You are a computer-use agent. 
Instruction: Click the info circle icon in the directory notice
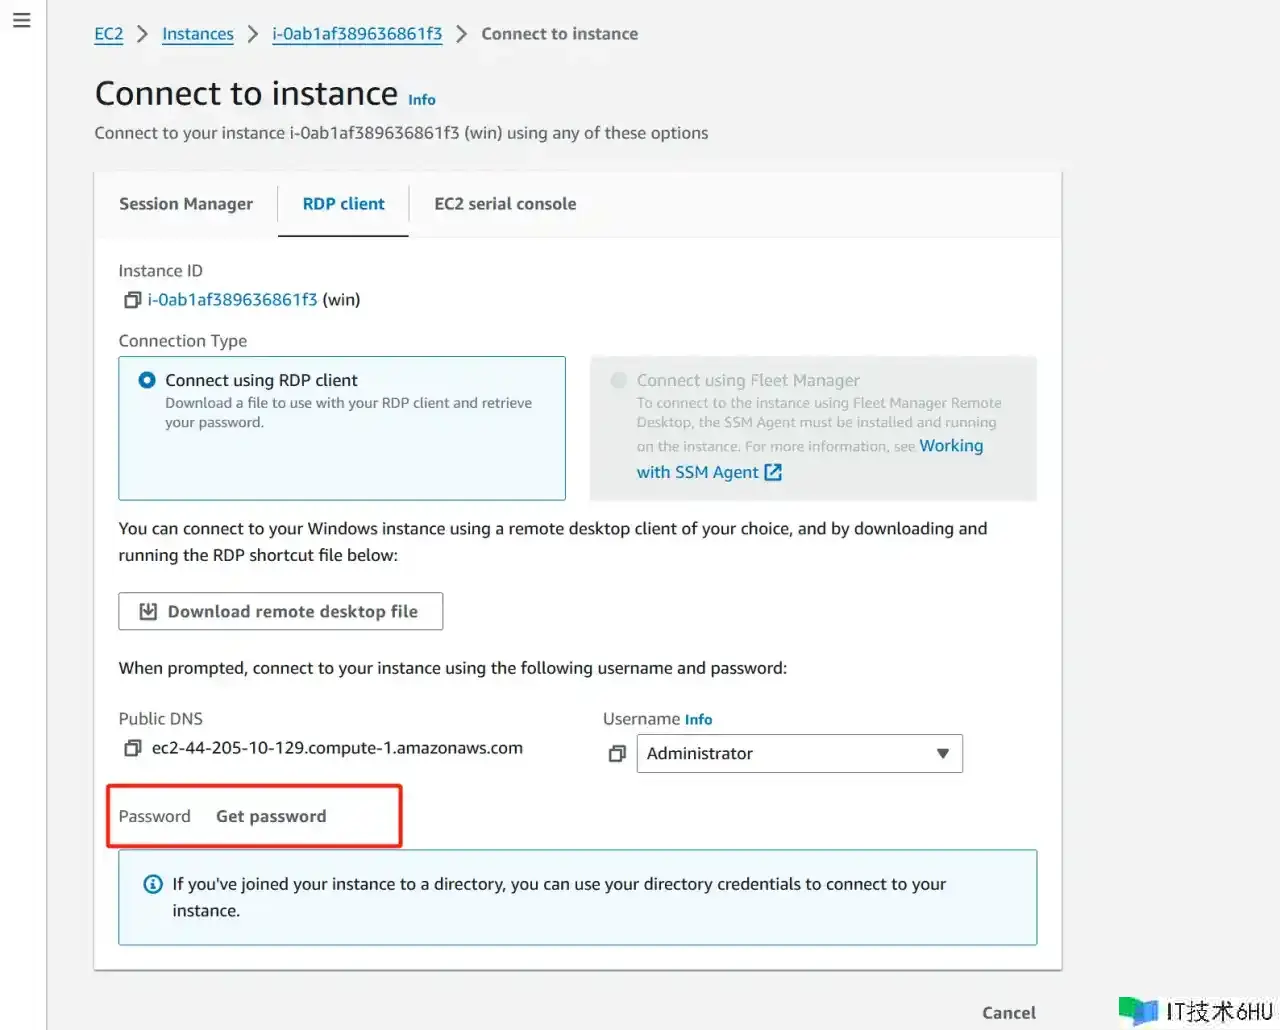pos(153,884)
